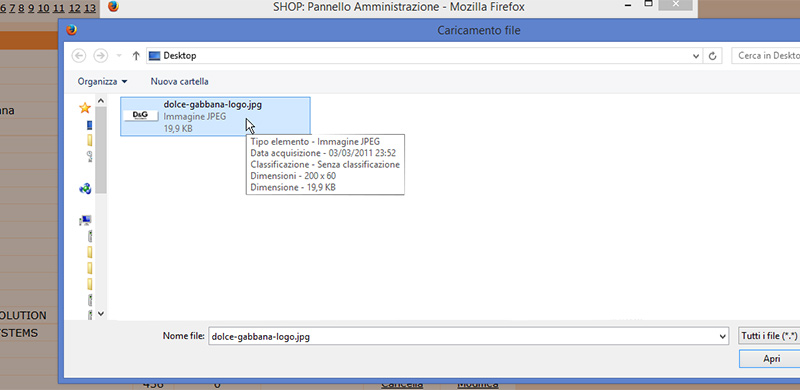
Task: Open page 9 link on the background page
Action: [x=31, y=8]
